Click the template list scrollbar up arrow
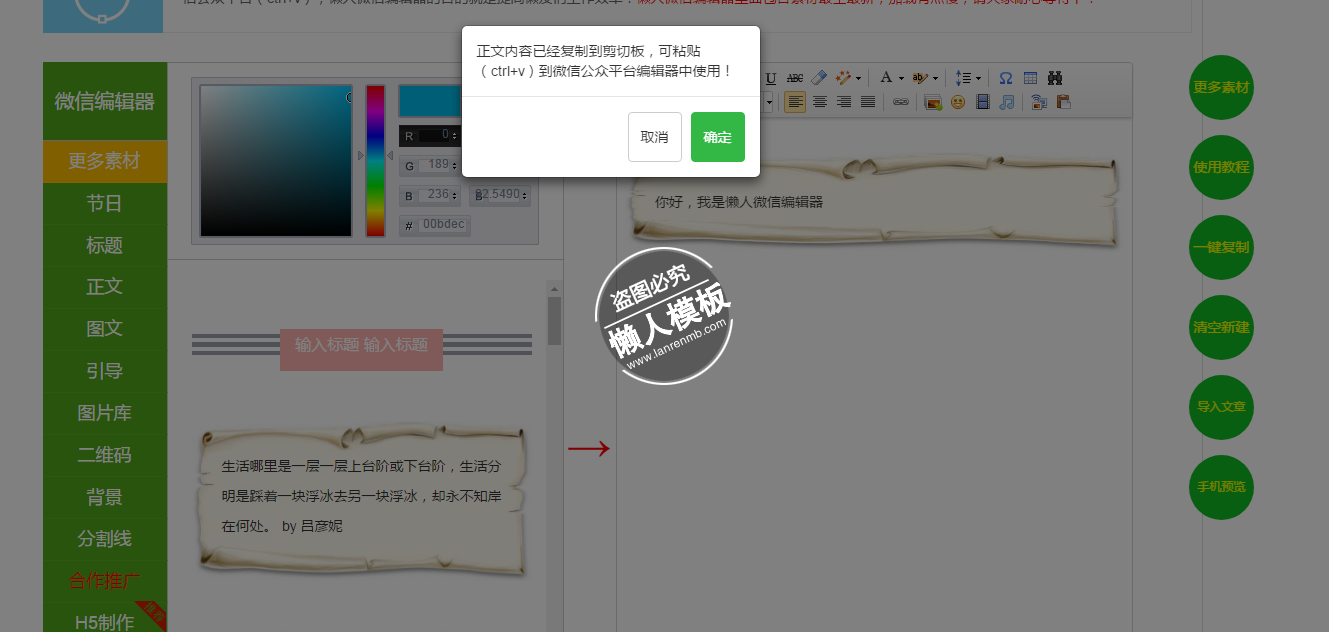This screenshot has height=632, width=1329. (x=554, y=289)
